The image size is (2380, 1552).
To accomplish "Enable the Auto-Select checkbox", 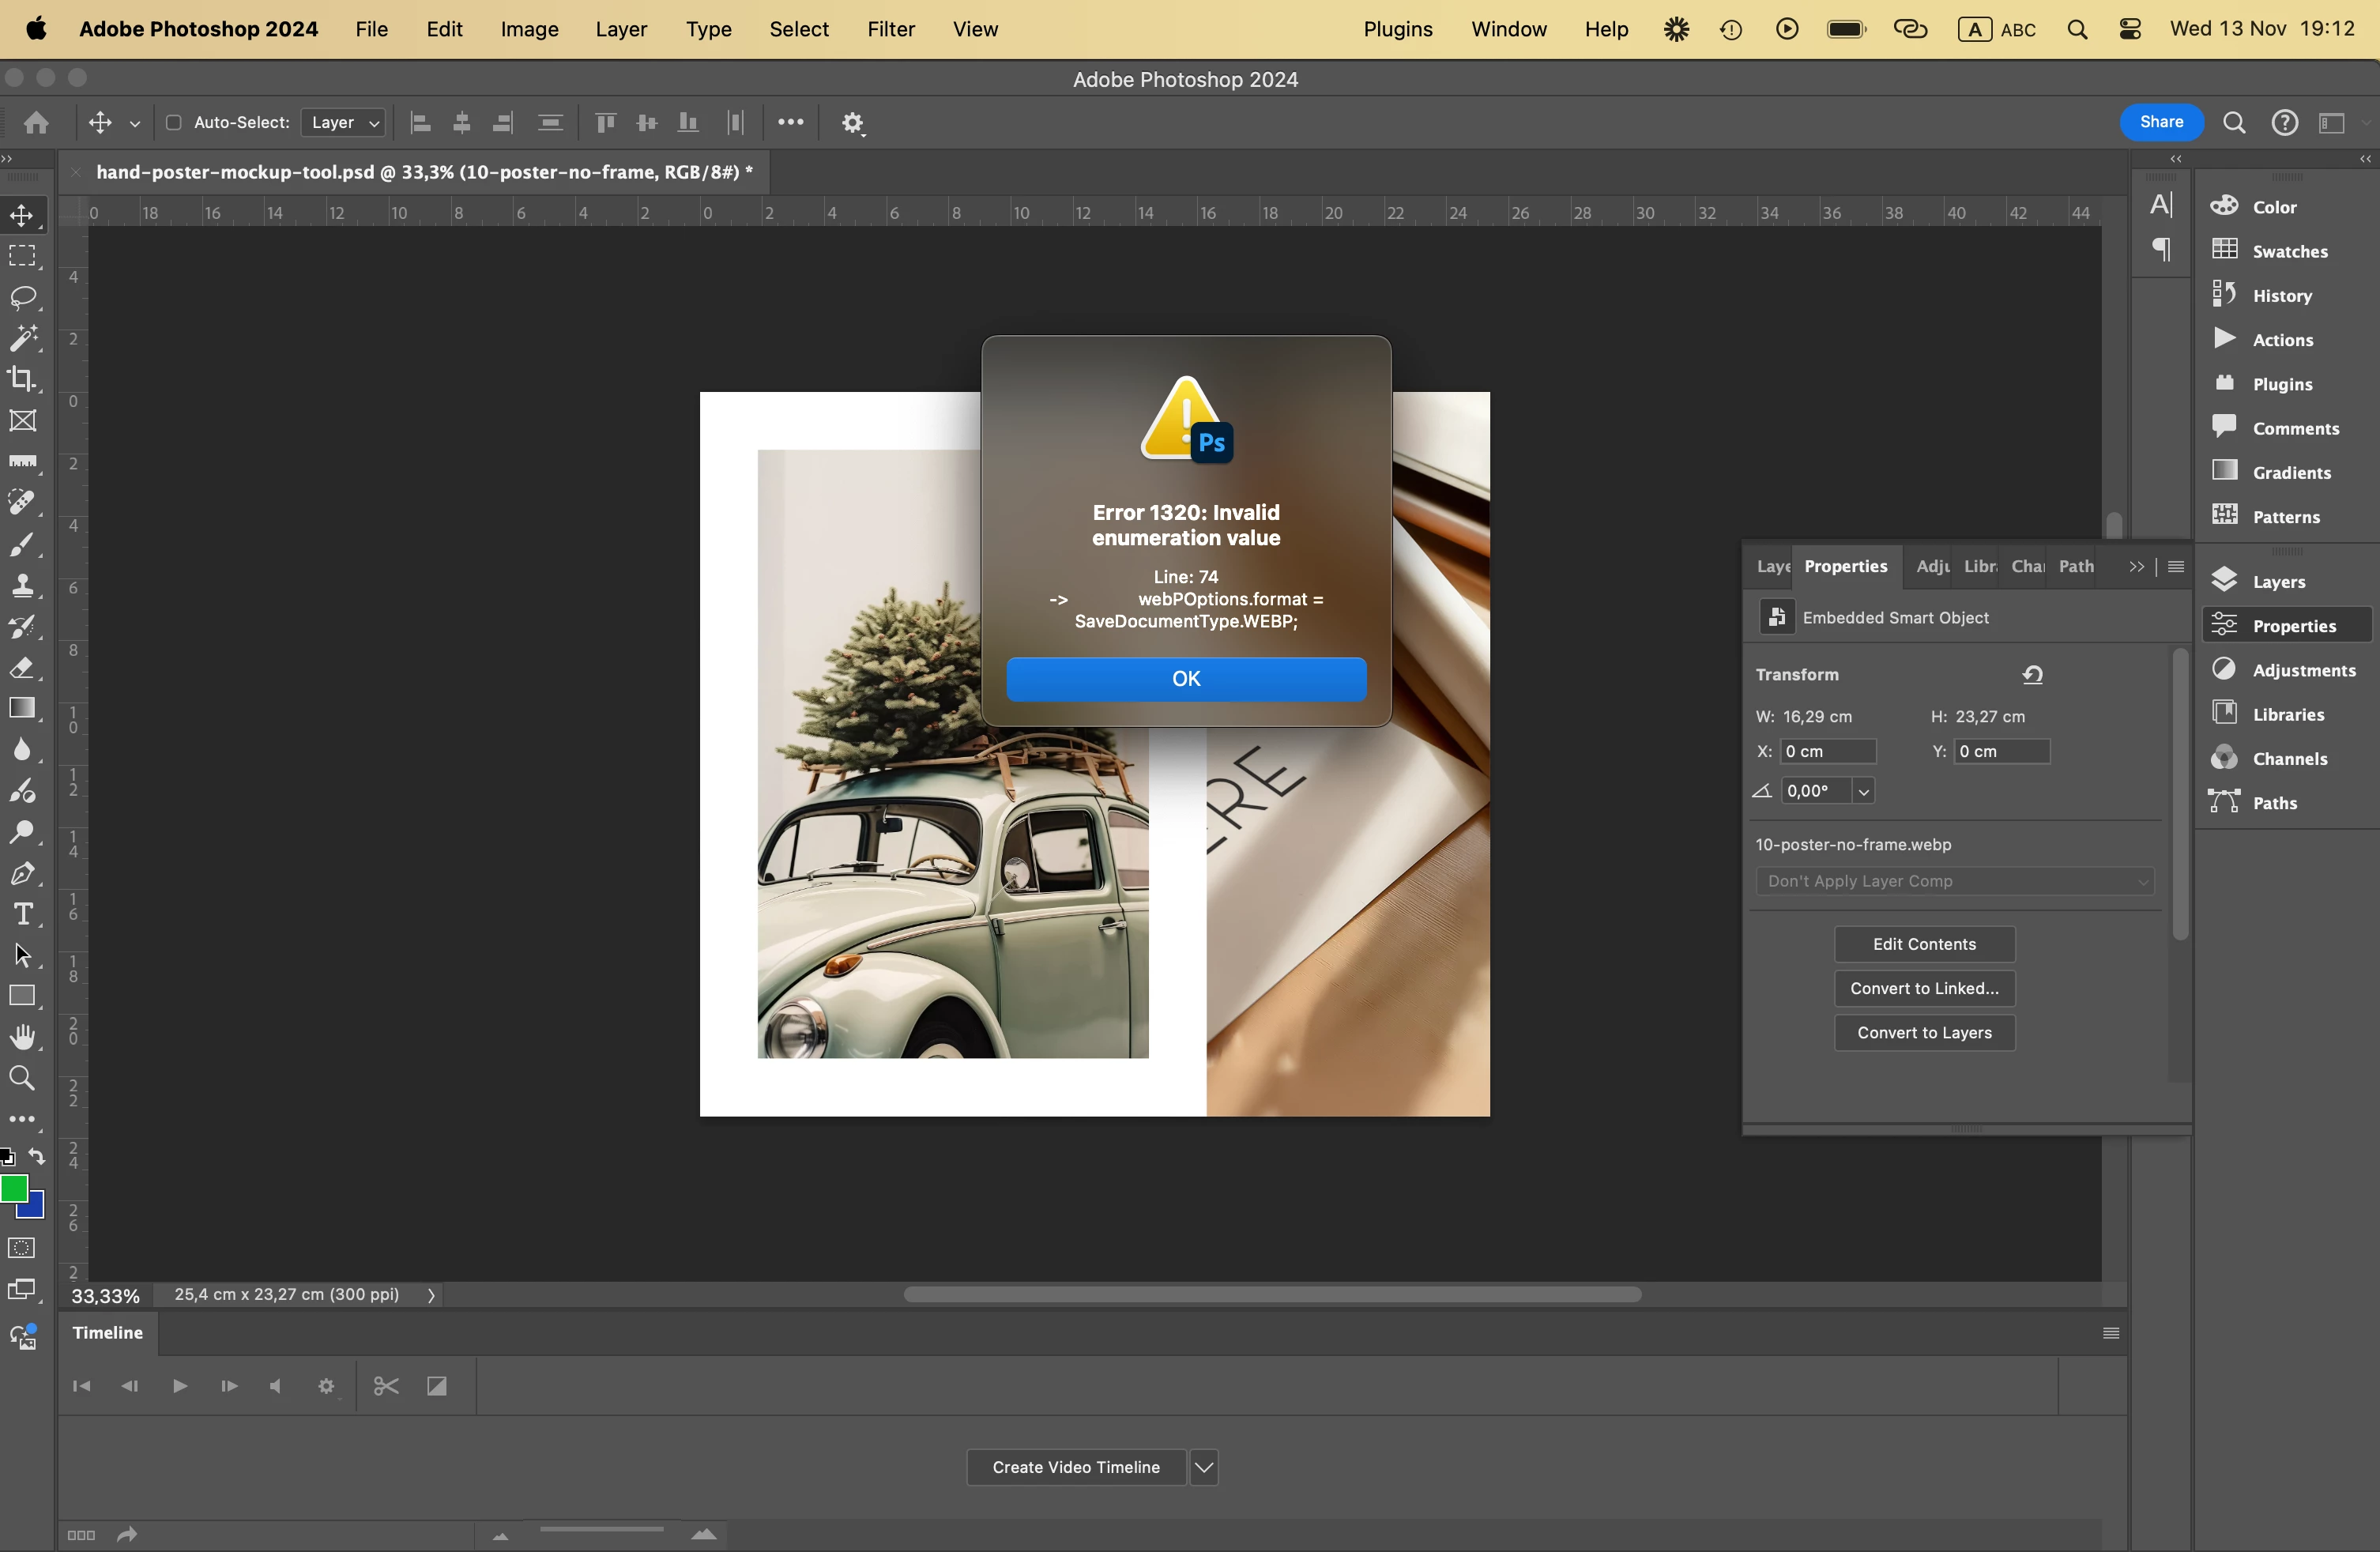I will (x=173, y=123).
